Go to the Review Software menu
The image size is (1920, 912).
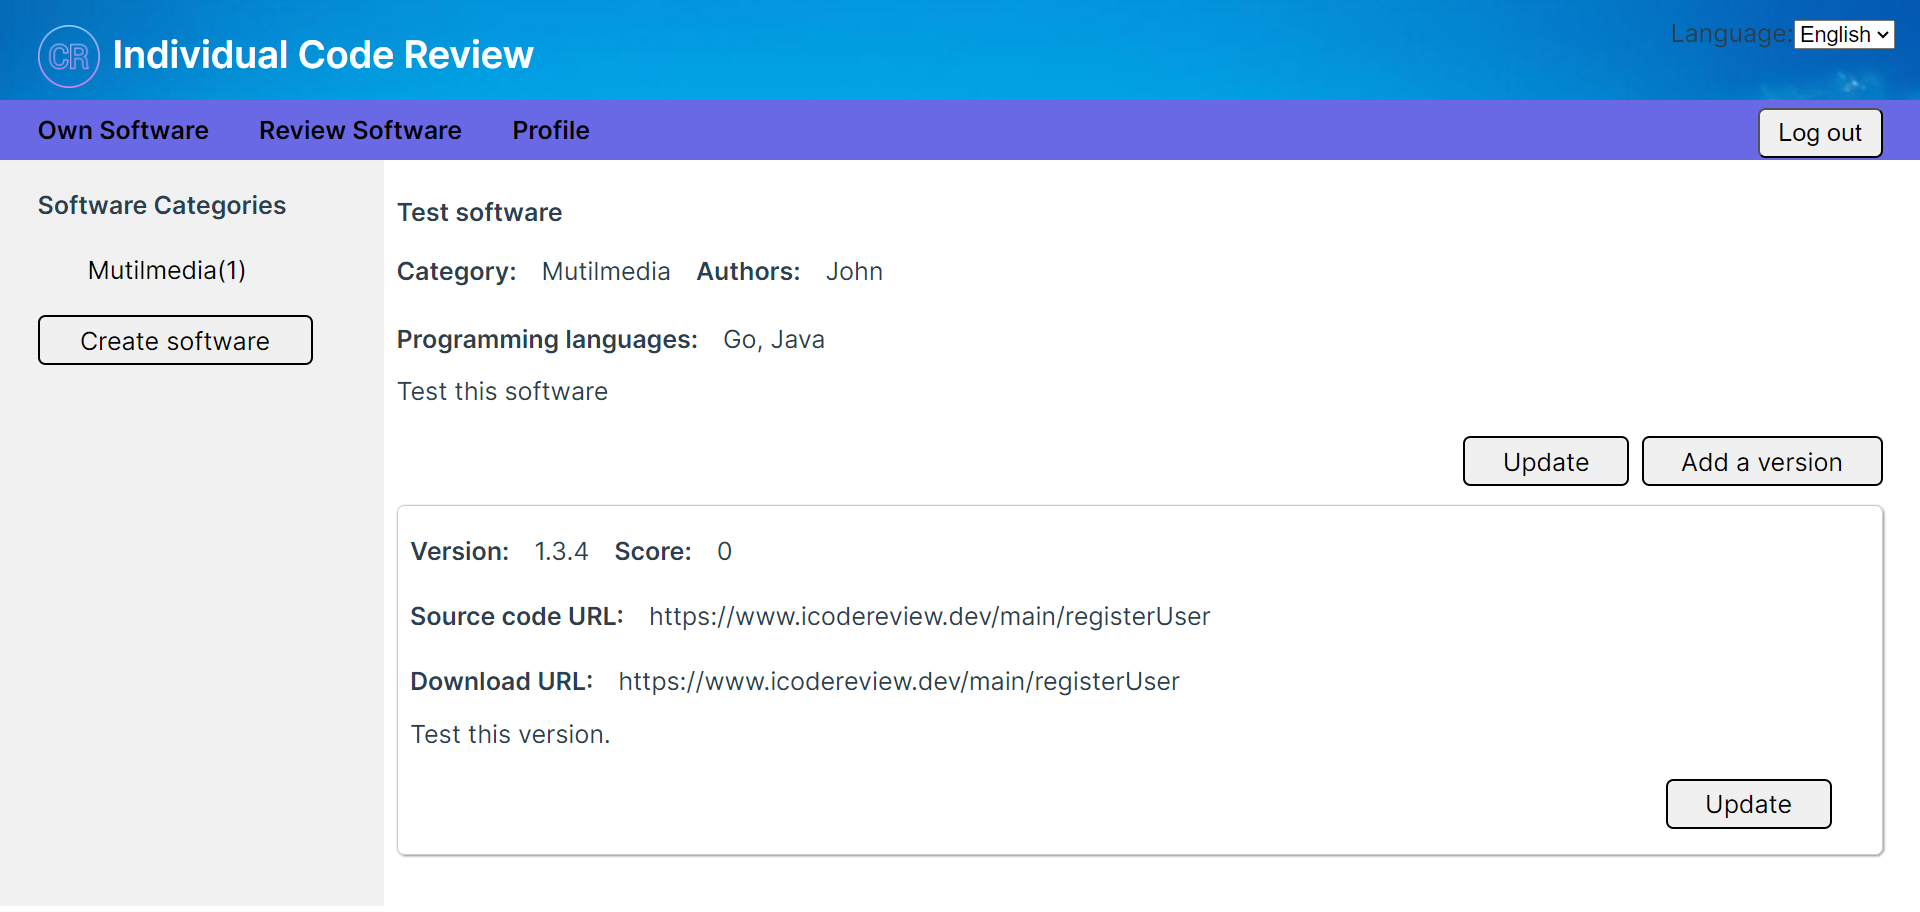click(360, 131)
